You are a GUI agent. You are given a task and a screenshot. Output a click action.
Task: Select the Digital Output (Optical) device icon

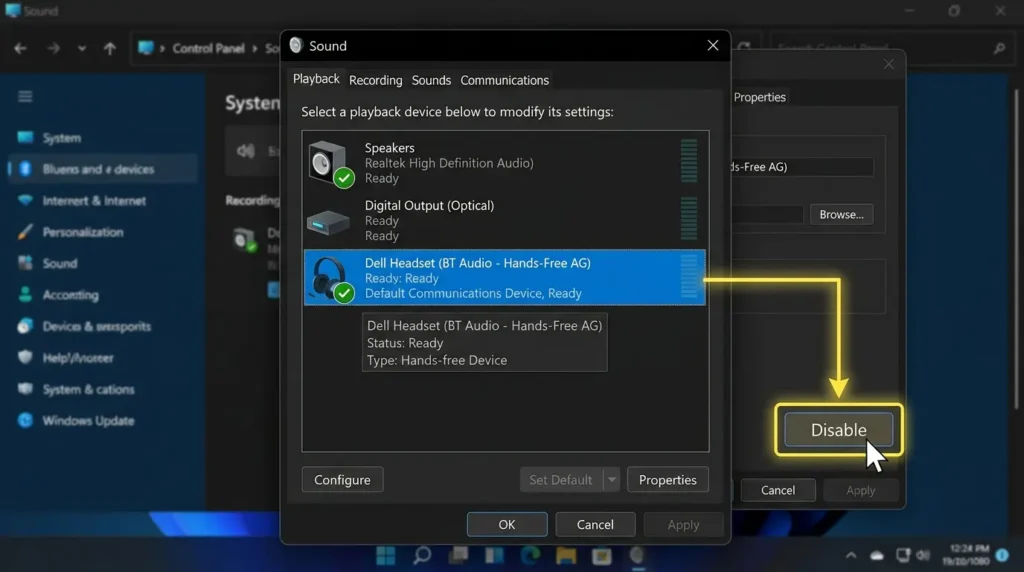pos(328,223)
